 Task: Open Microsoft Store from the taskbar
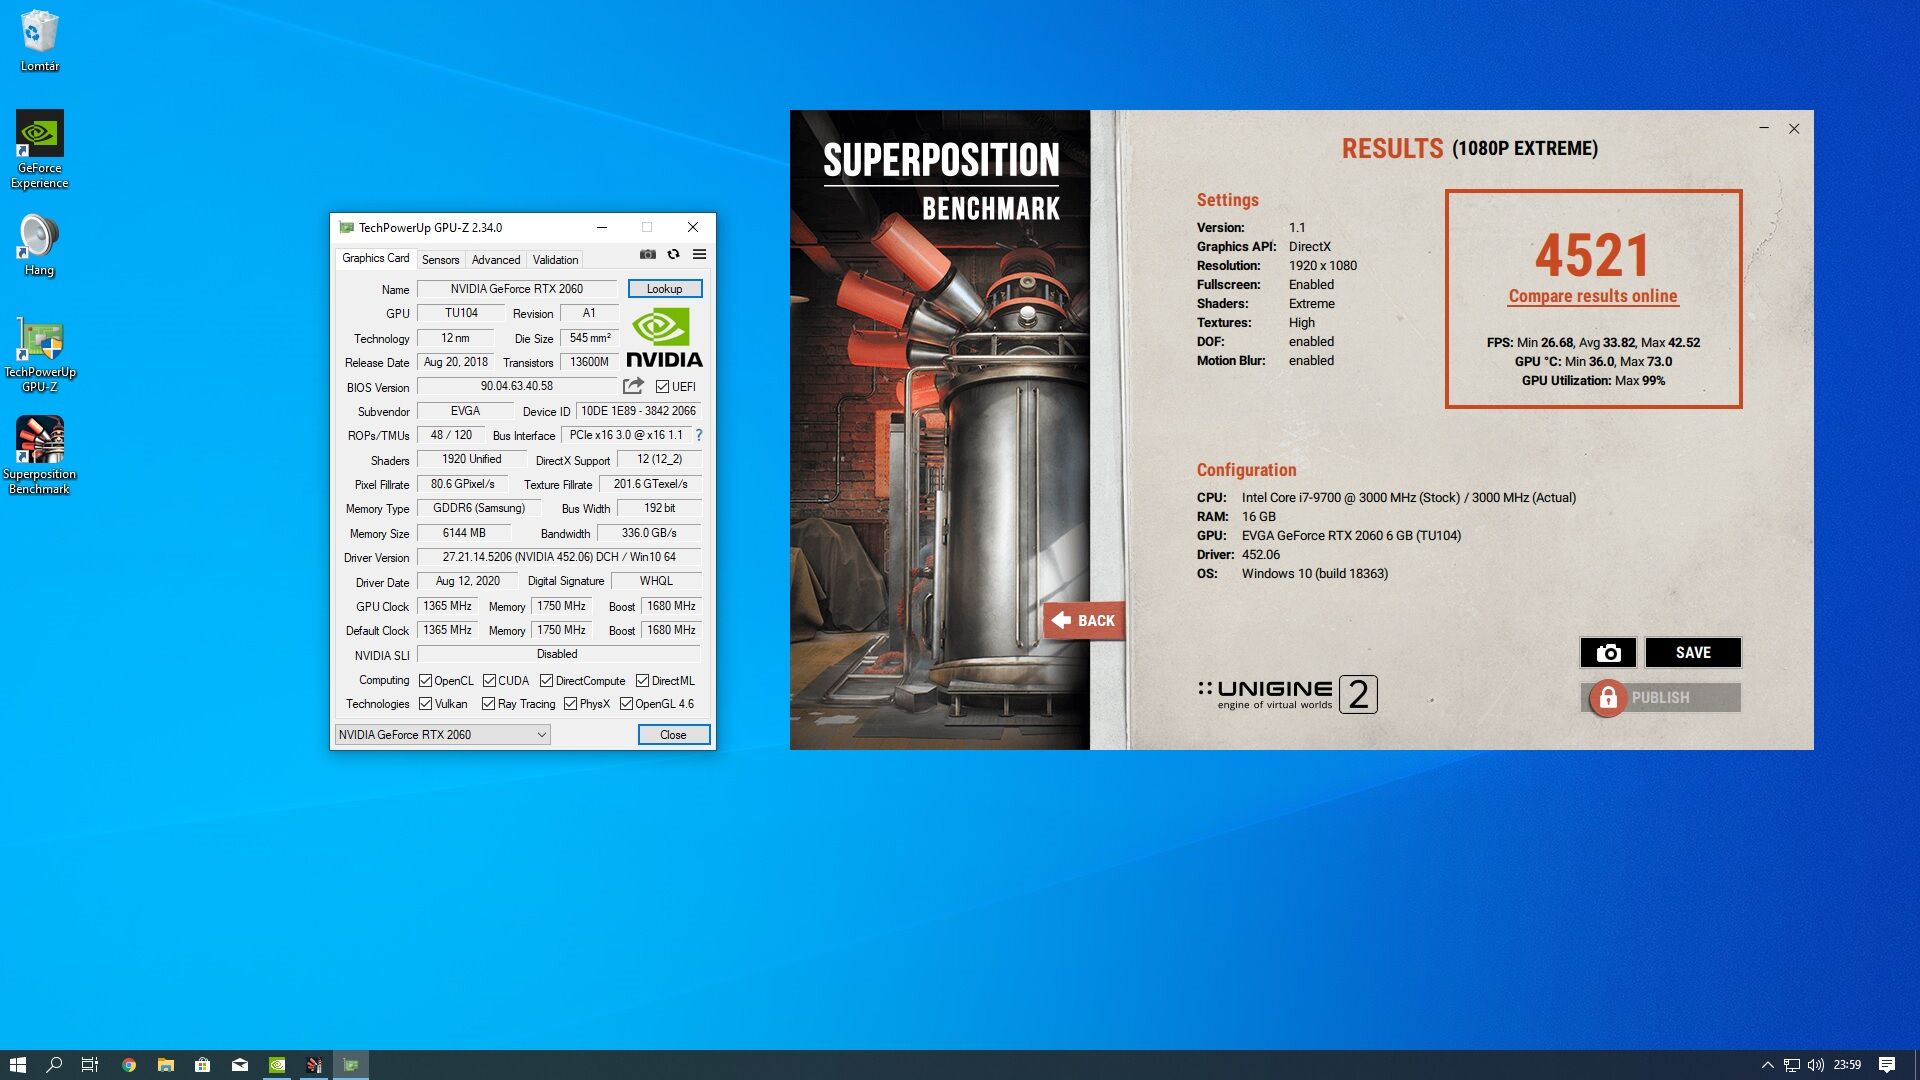[x=203, y=1065]
